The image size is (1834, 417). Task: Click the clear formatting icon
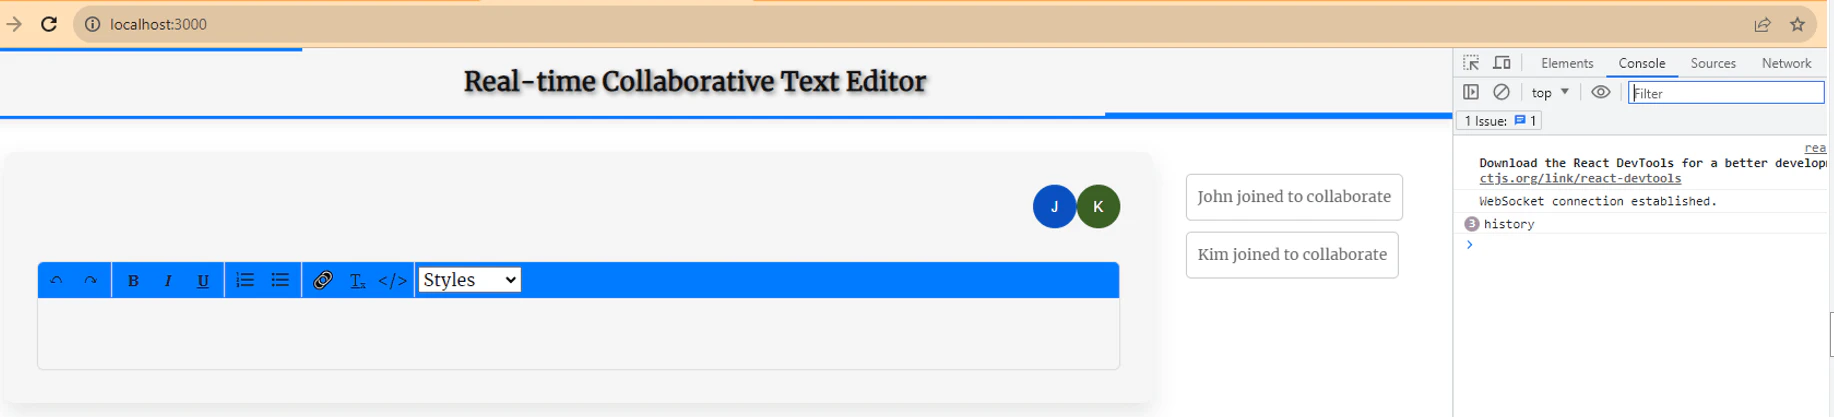pyautogui.click(x=357, y=281)
